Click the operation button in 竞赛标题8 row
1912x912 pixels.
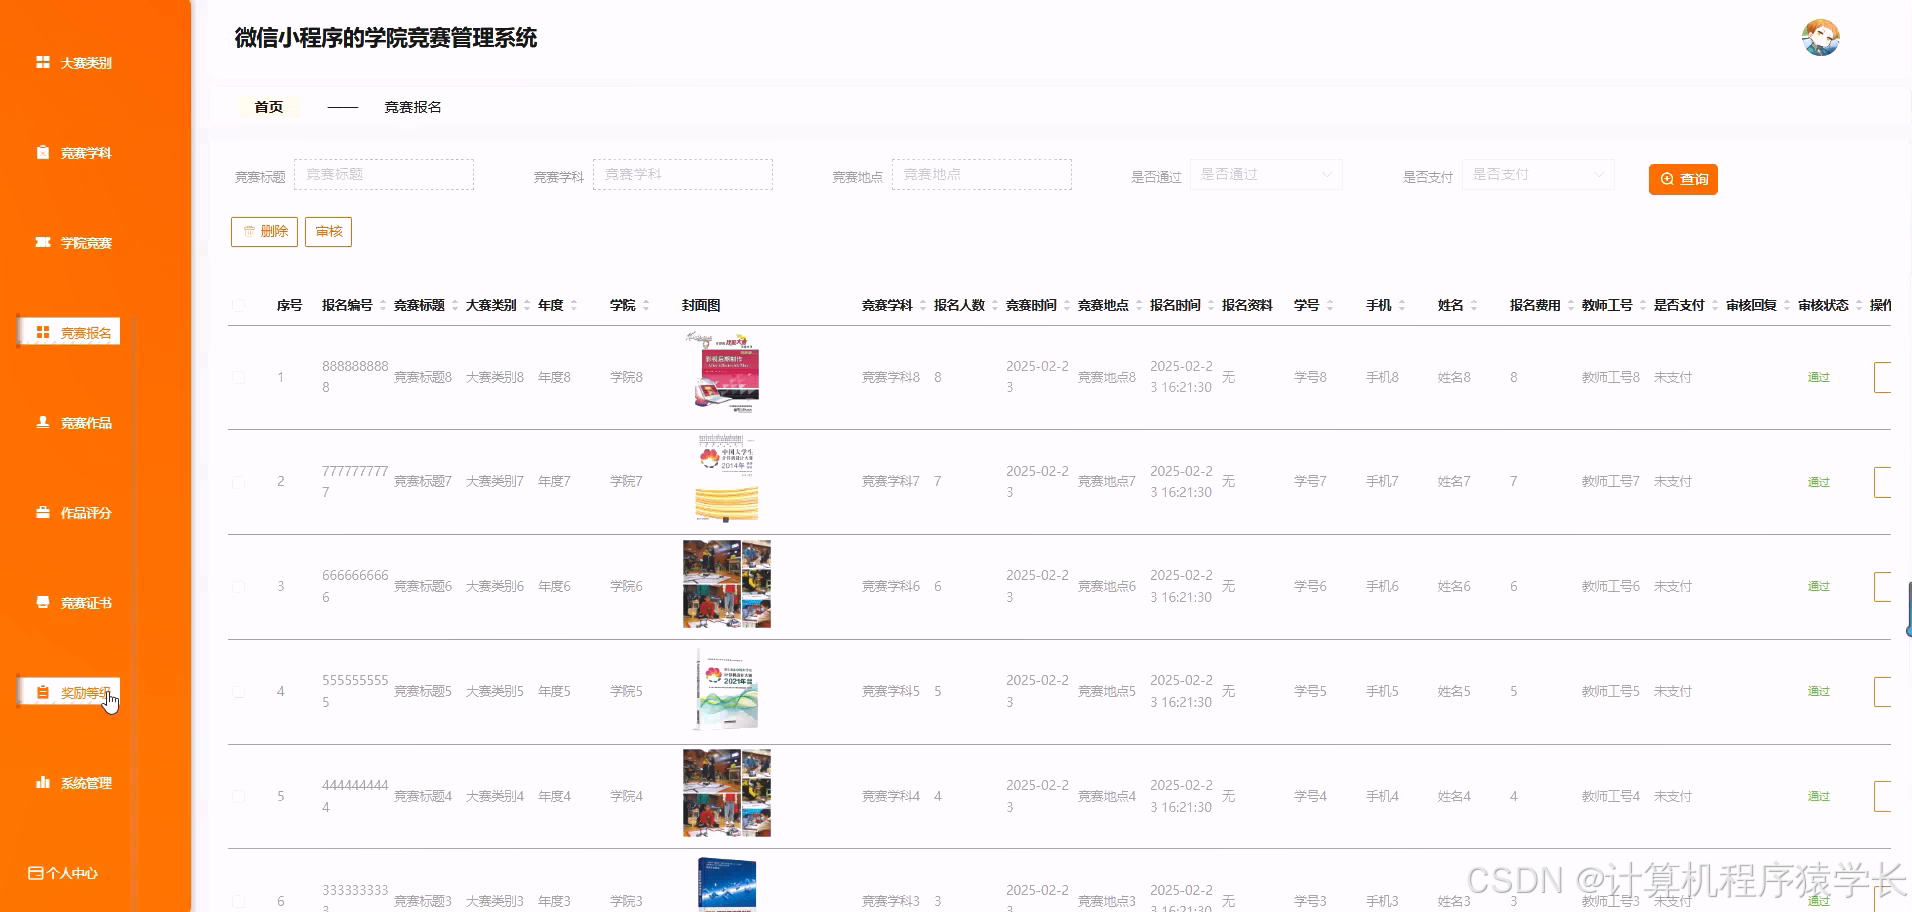tap(1882, 377)
